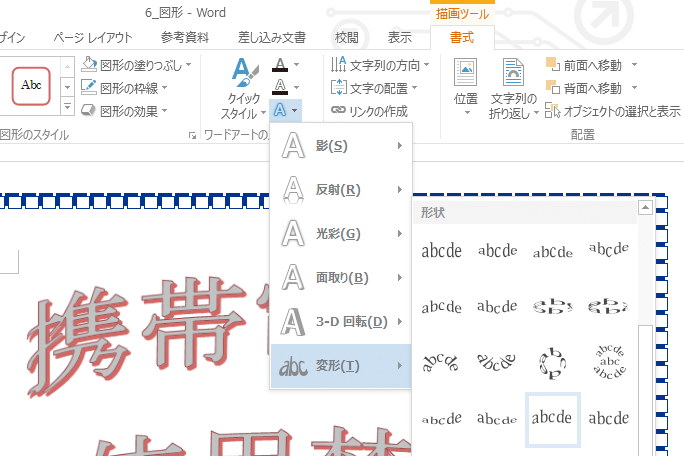Click the 図形の効果 shape effects icon
This screenshot has height=456, width=684.
click(89, 110)
